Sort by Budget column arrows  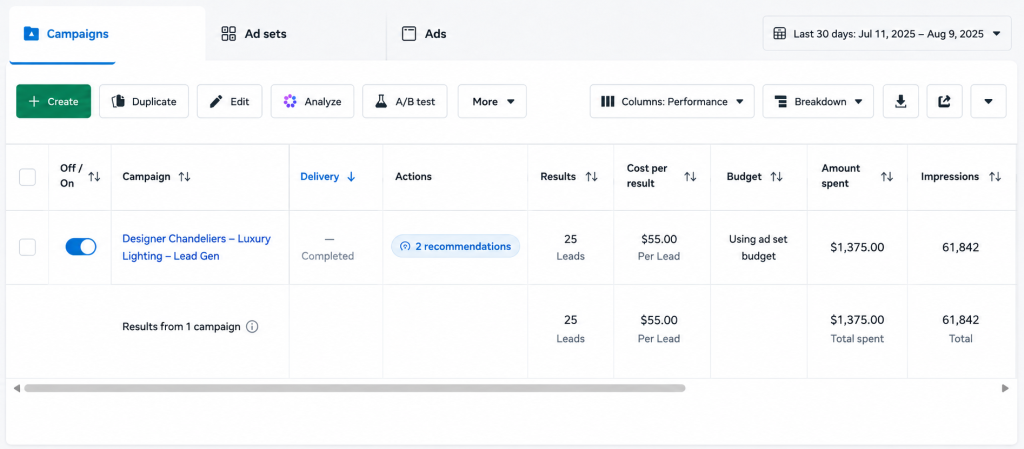[x=776, y=177]
